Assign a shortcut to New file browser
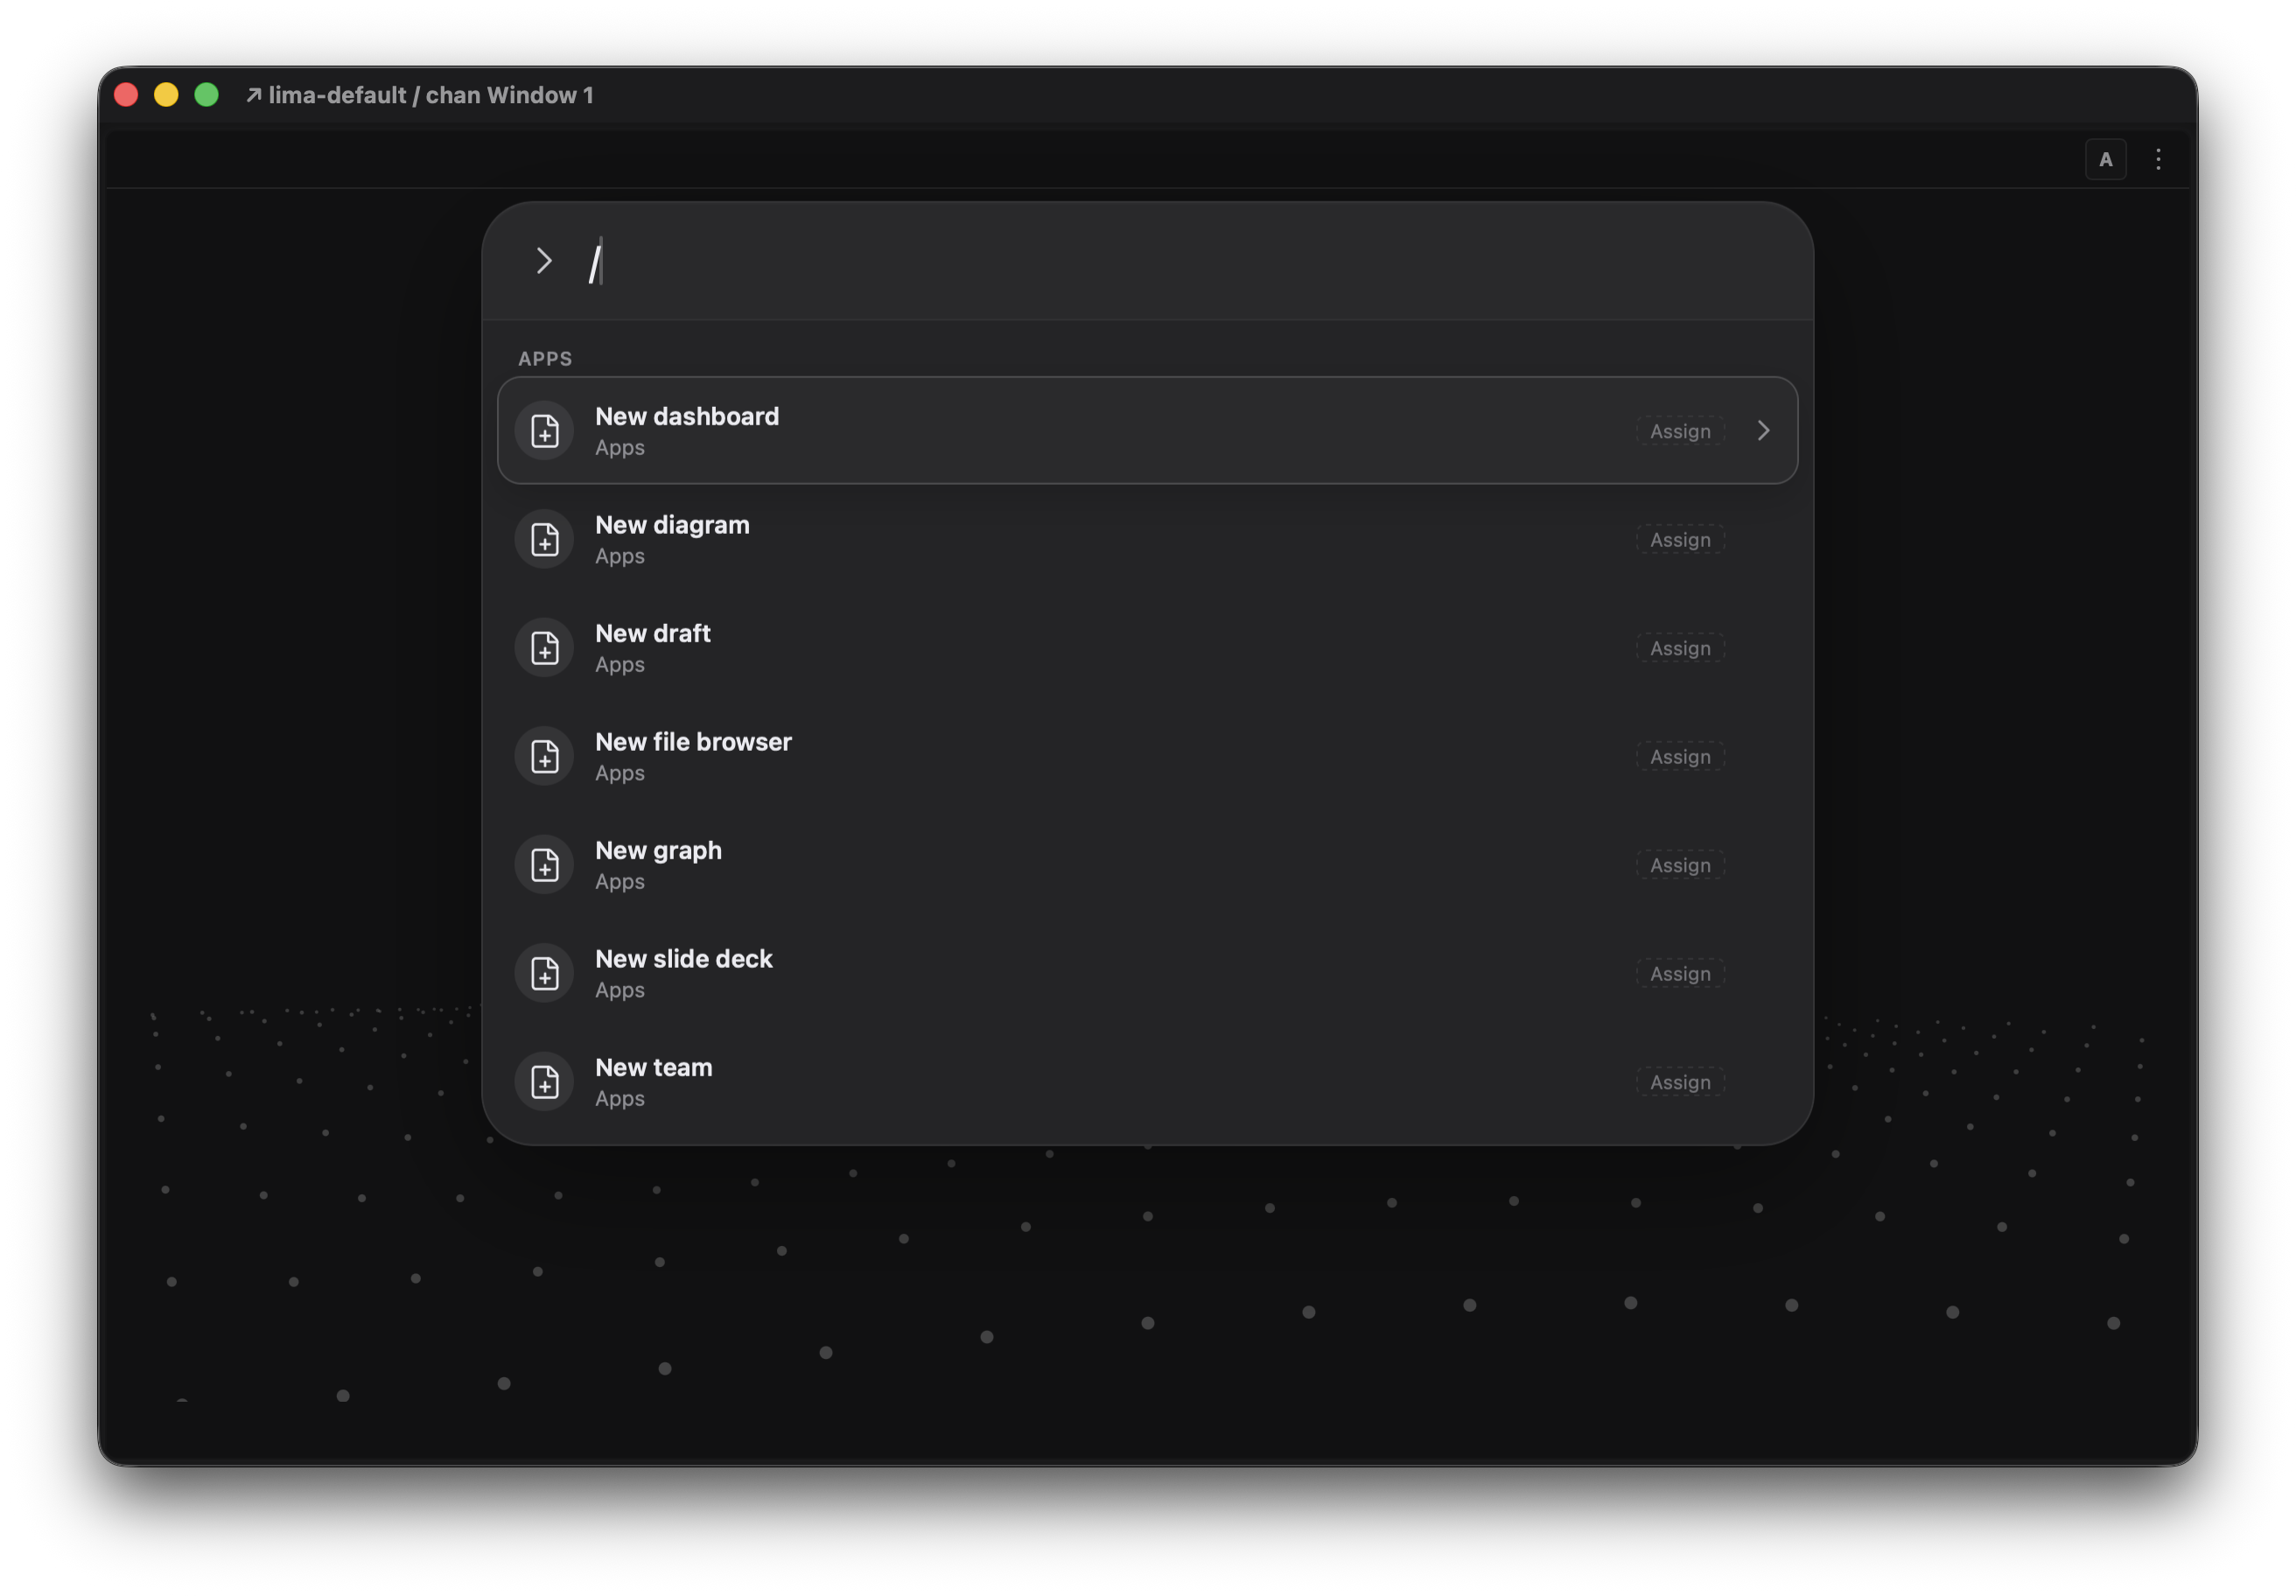This screenshot has height=1596, width=2296. pyautogui.click(x=1680, y=757)
